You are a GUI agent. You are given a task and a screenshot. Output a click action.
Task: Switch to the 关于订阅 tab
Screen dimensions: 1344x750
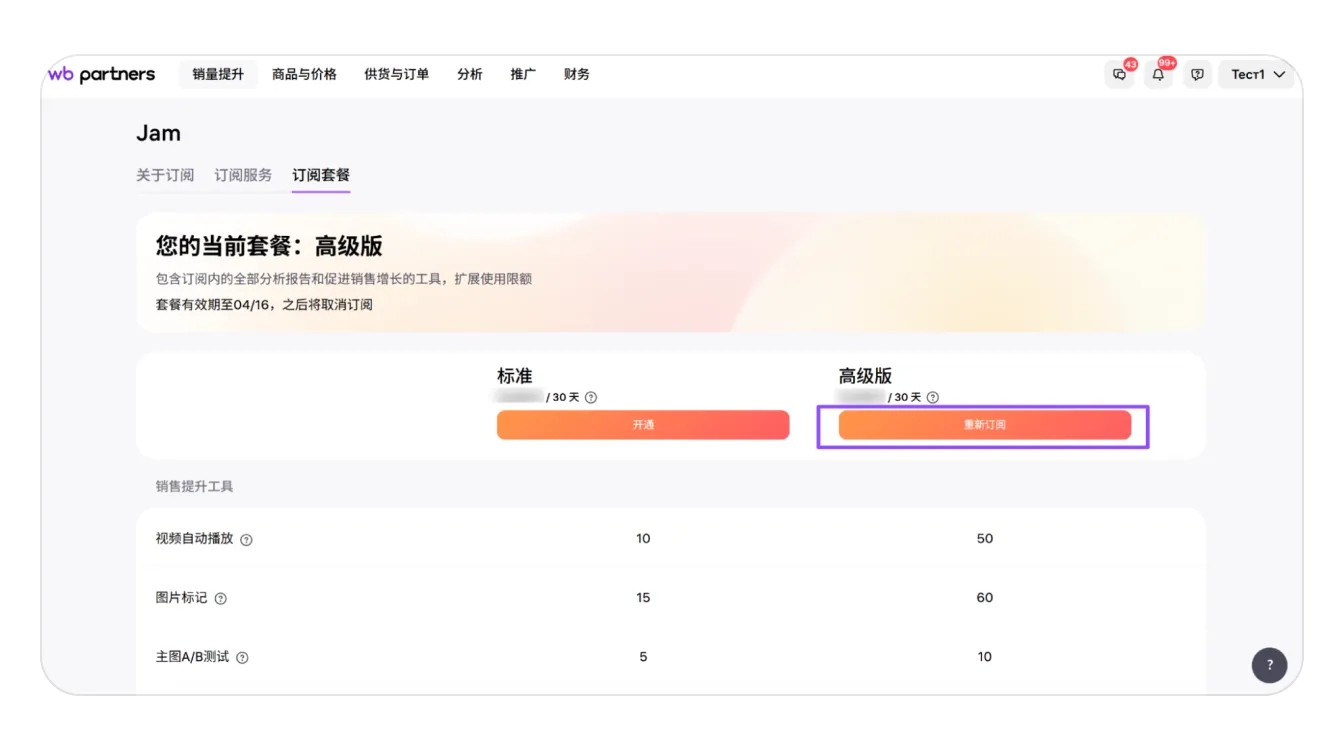pyautogui.click(x=165, y=175)
